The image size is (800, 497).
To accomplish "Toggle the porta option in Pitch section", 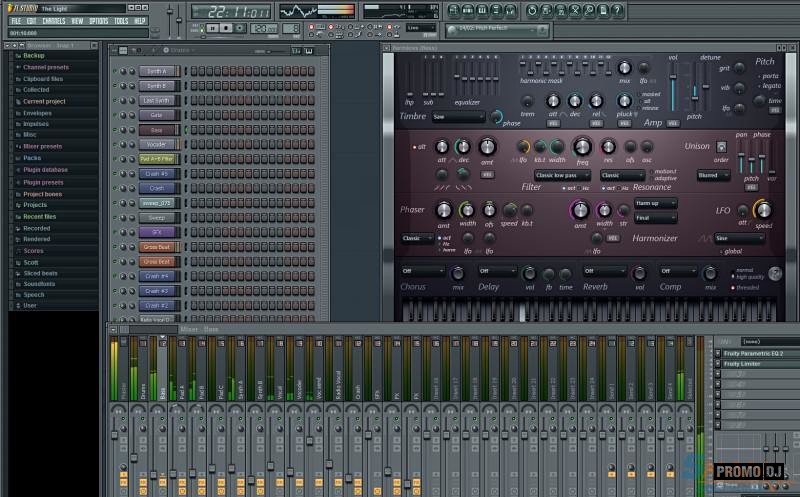I will click(768, 76).
